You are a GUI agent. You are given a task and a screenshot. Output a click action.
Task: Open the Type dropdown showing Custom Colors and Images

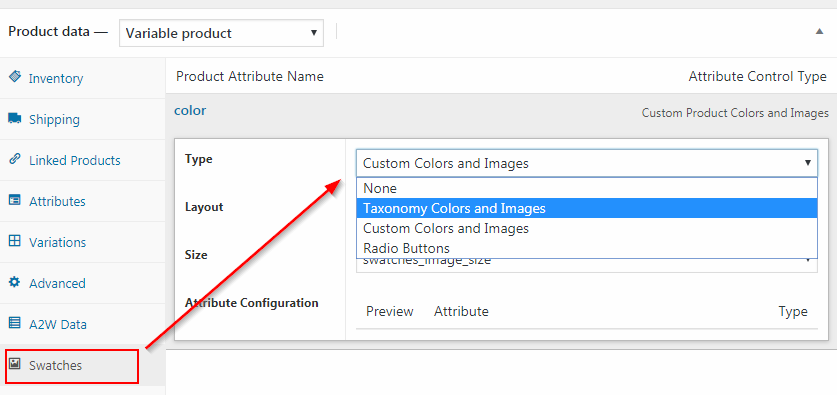587,163
